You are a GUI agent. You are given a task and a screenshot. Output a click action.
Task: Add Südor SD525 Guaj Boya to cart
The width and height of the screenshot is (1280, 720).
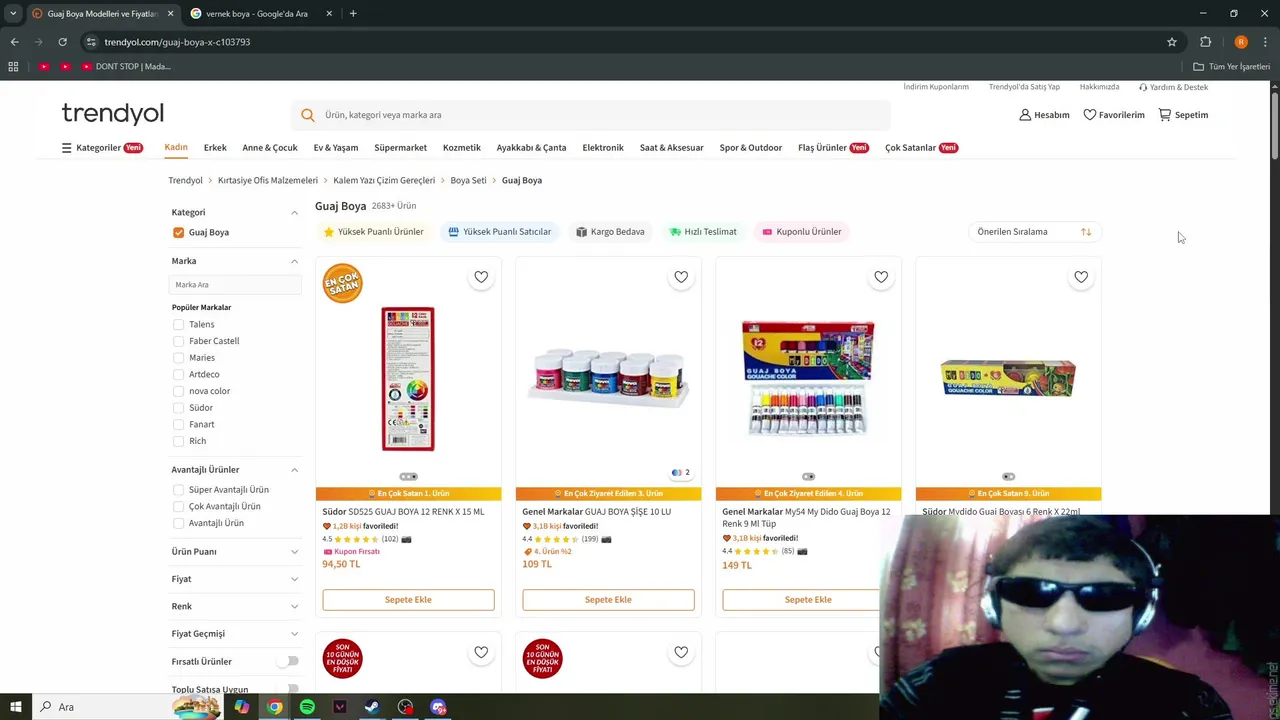408,600
